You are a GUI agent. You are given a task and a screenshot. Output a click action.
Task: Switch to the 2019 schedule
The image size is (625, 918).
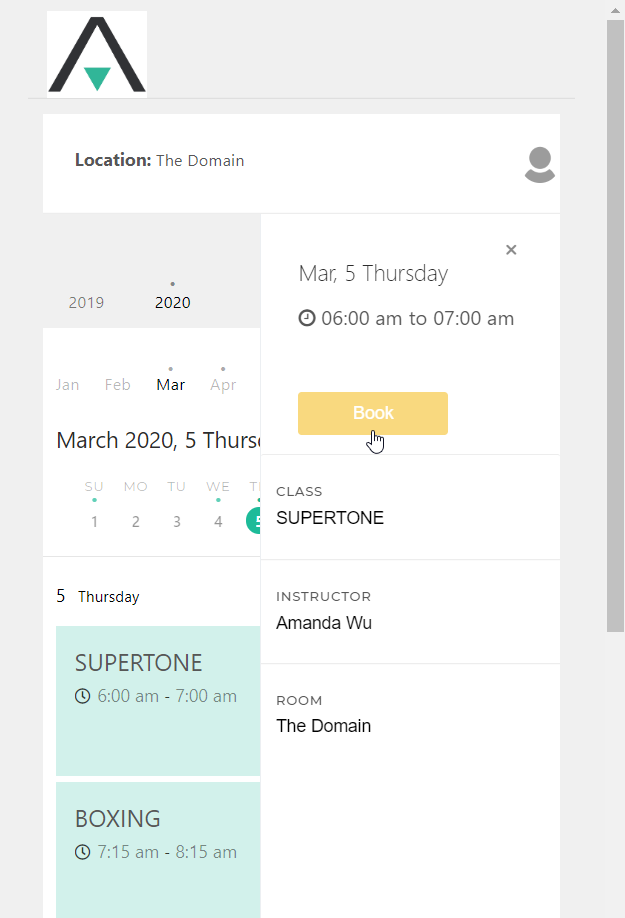(86, 302)
